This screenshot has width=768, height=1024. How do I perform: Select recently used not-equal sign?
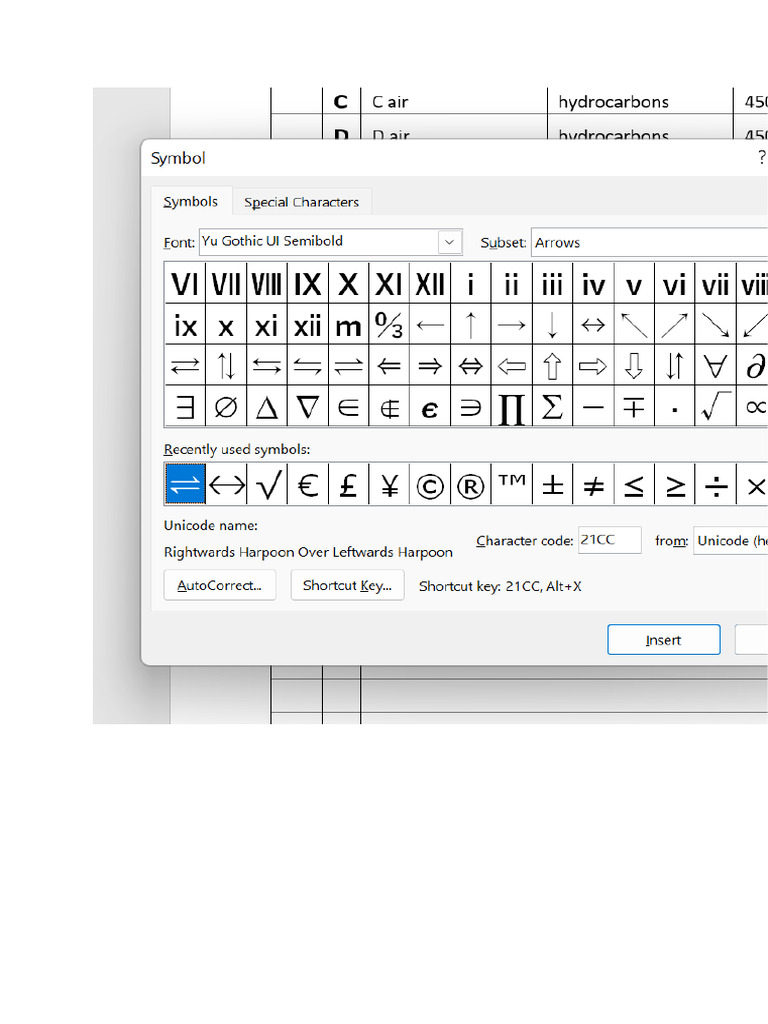tap(593, 486)
